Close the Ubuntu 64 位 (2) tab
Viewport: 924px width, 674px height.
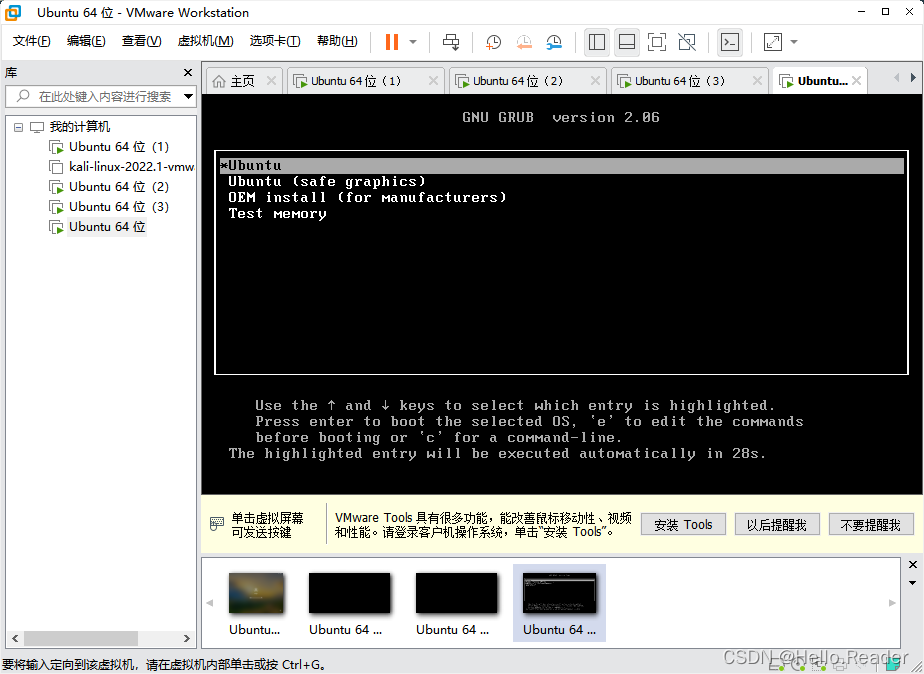595,81
